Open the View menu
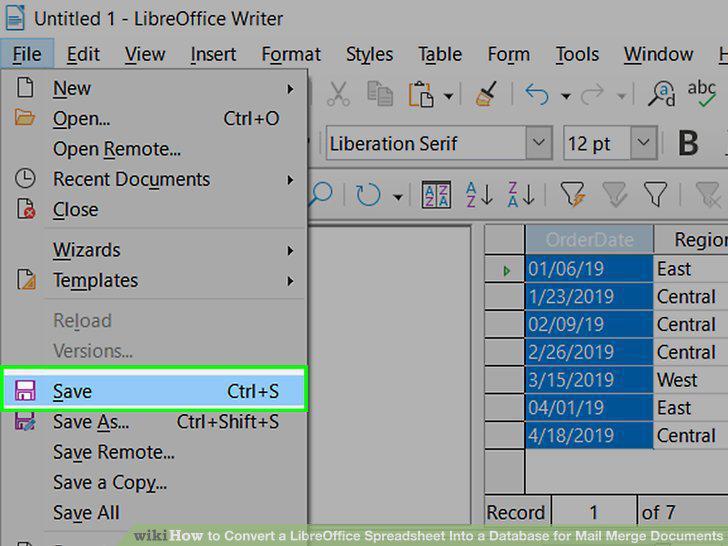This screenshot has width=728, height=546. [145, 54]
